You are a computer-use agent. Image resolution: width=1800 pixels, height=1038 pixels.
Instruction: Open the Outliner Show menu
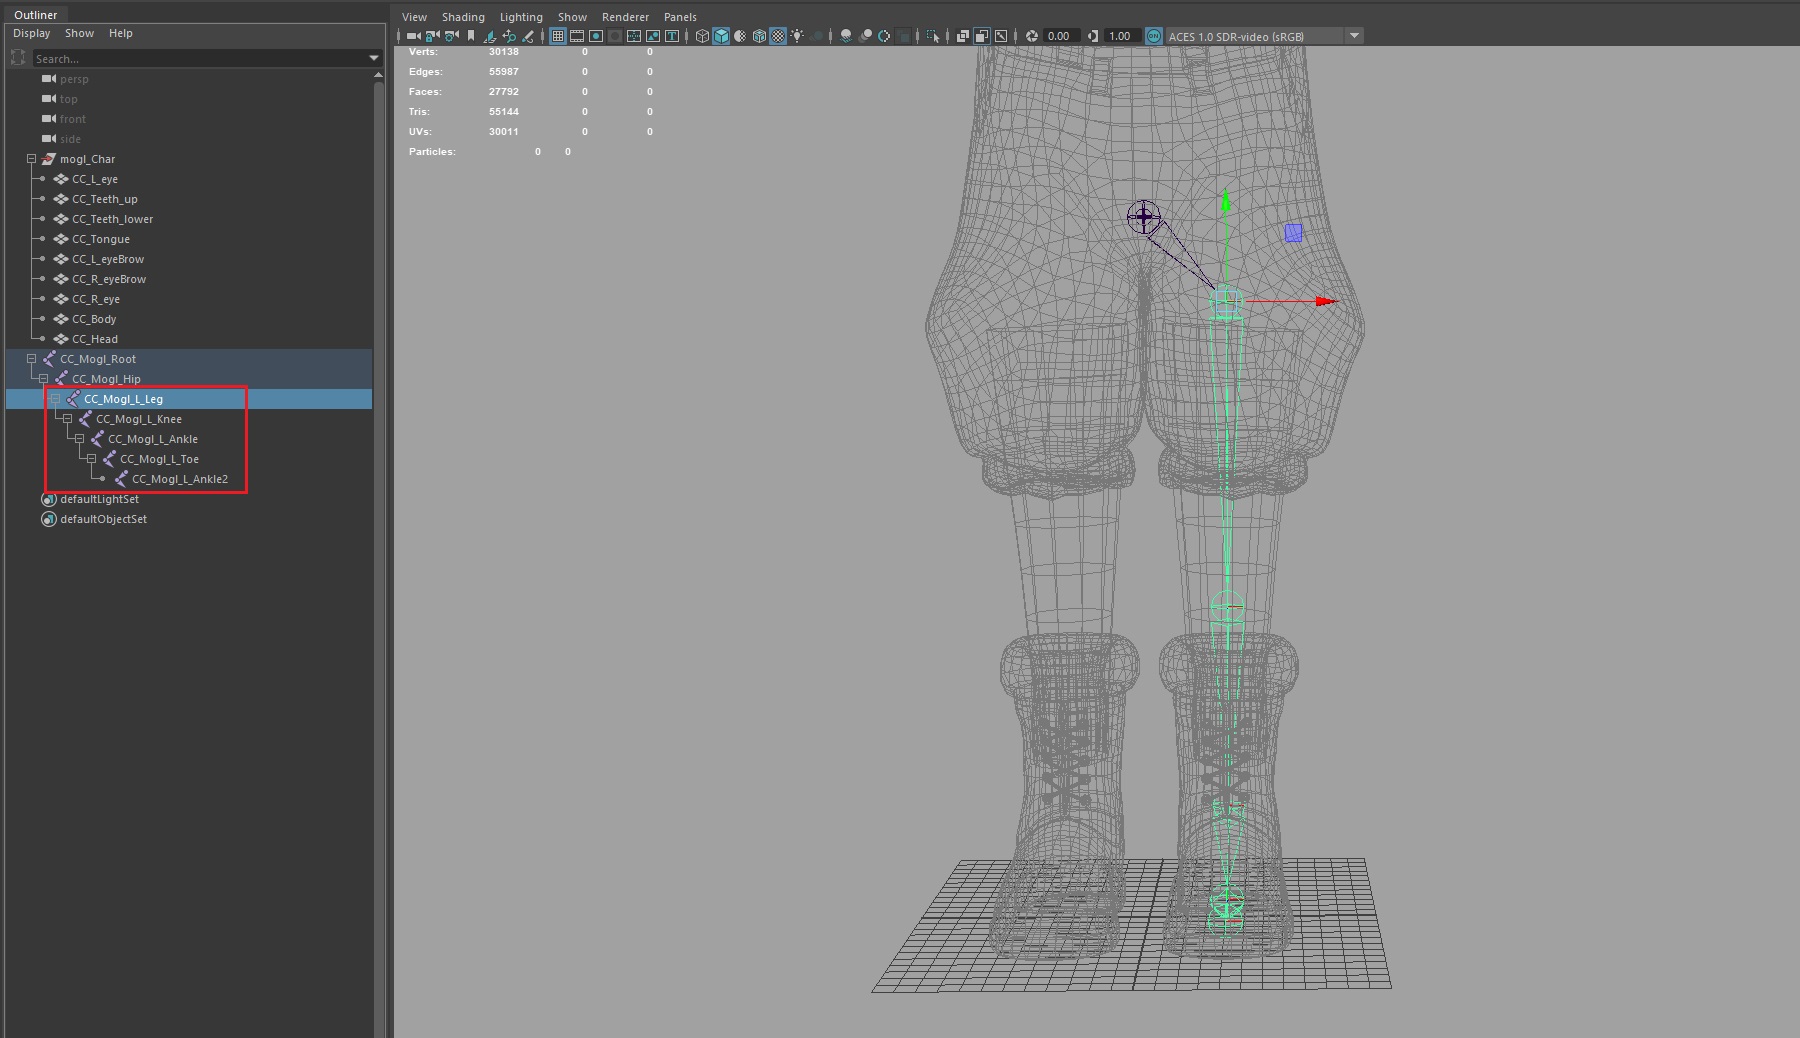(79, 33)
